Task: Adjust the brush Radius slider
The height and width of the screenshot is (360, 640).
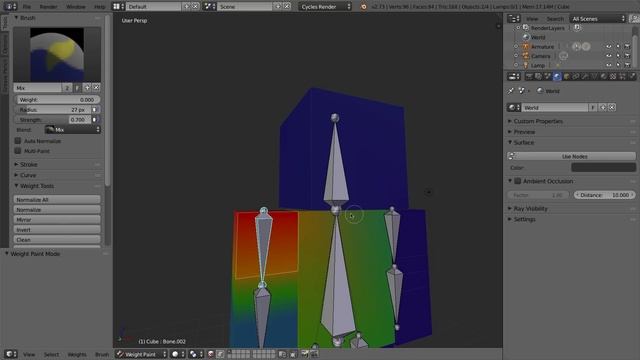Action: pos(53,110)
